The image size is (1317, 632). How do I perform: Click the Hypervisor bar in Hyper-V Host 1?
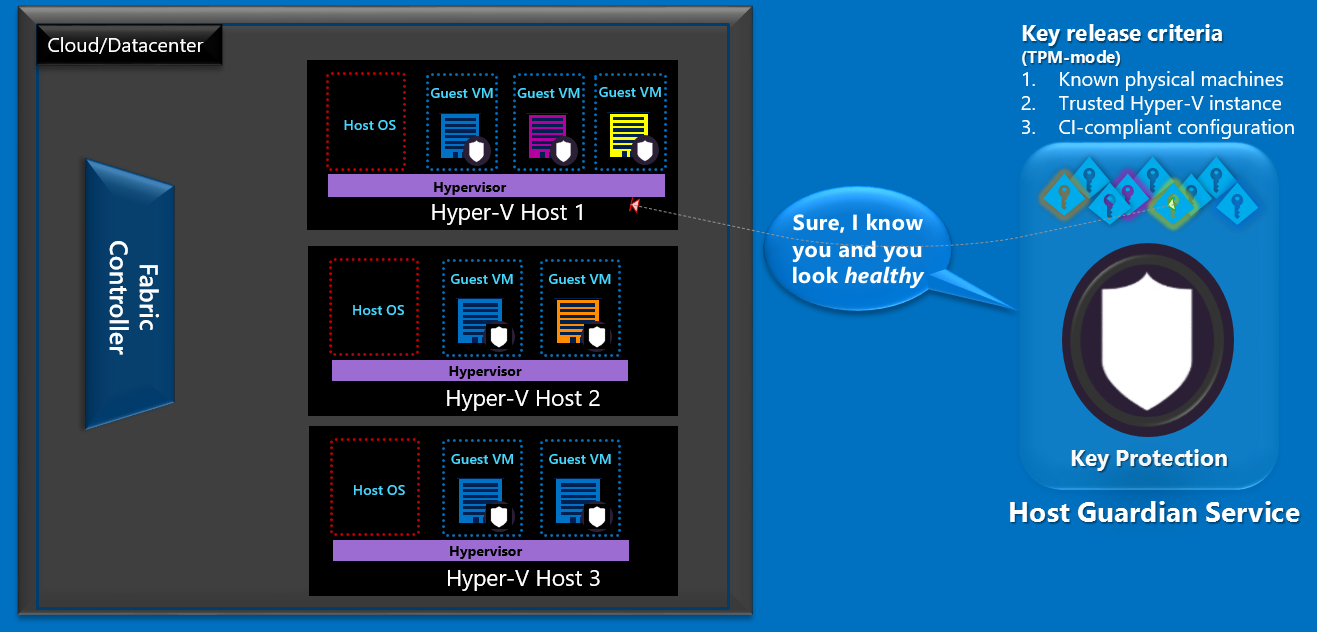pos(496,186)
